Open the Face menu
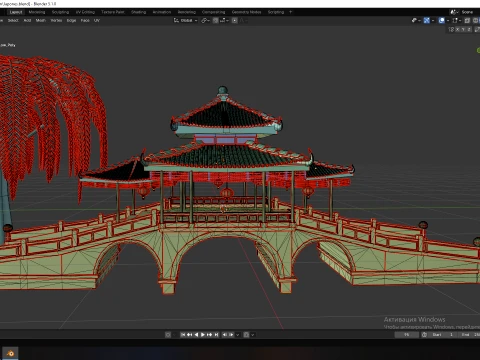 [x=85, y=20]
